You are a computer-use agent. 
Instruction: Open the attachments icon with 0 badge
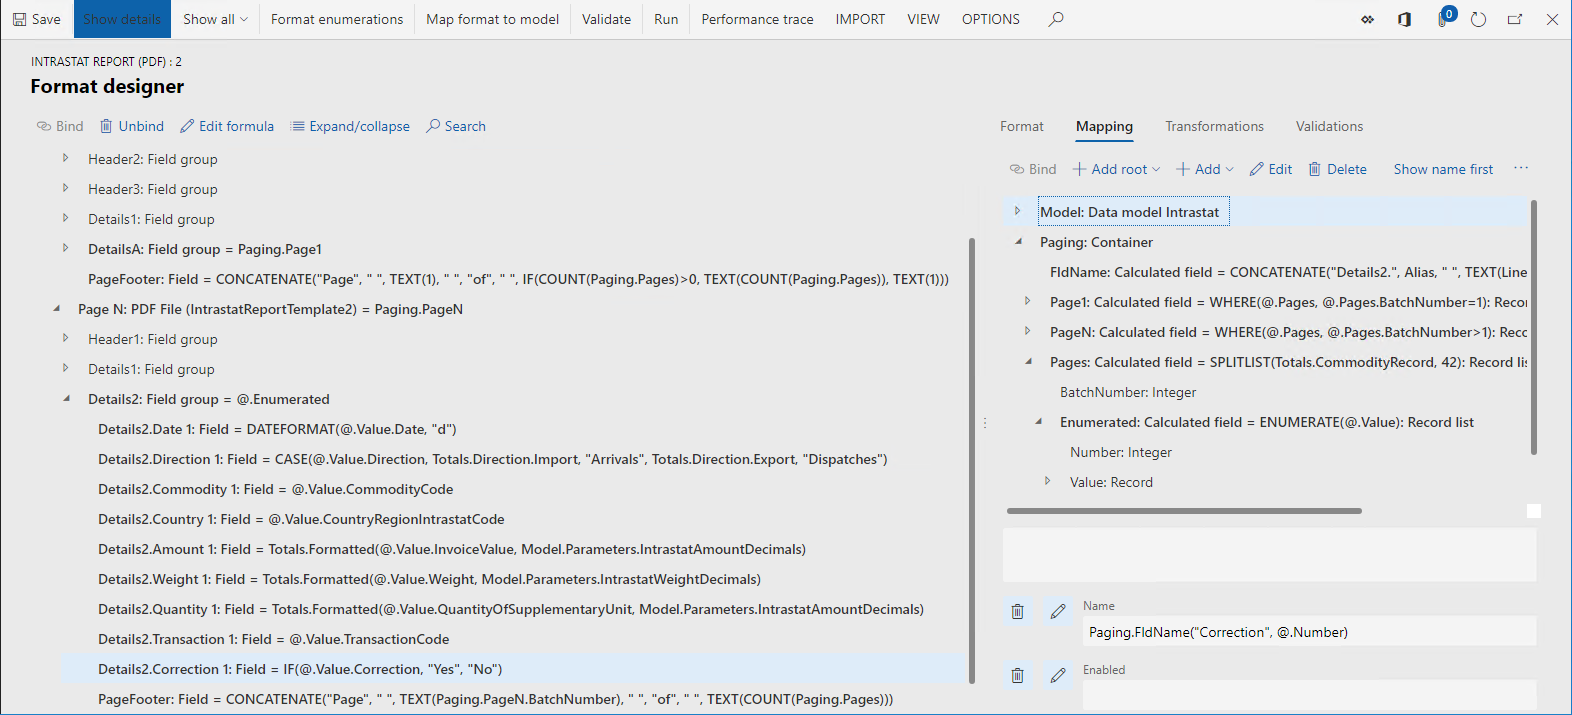tap(1444, 18)
